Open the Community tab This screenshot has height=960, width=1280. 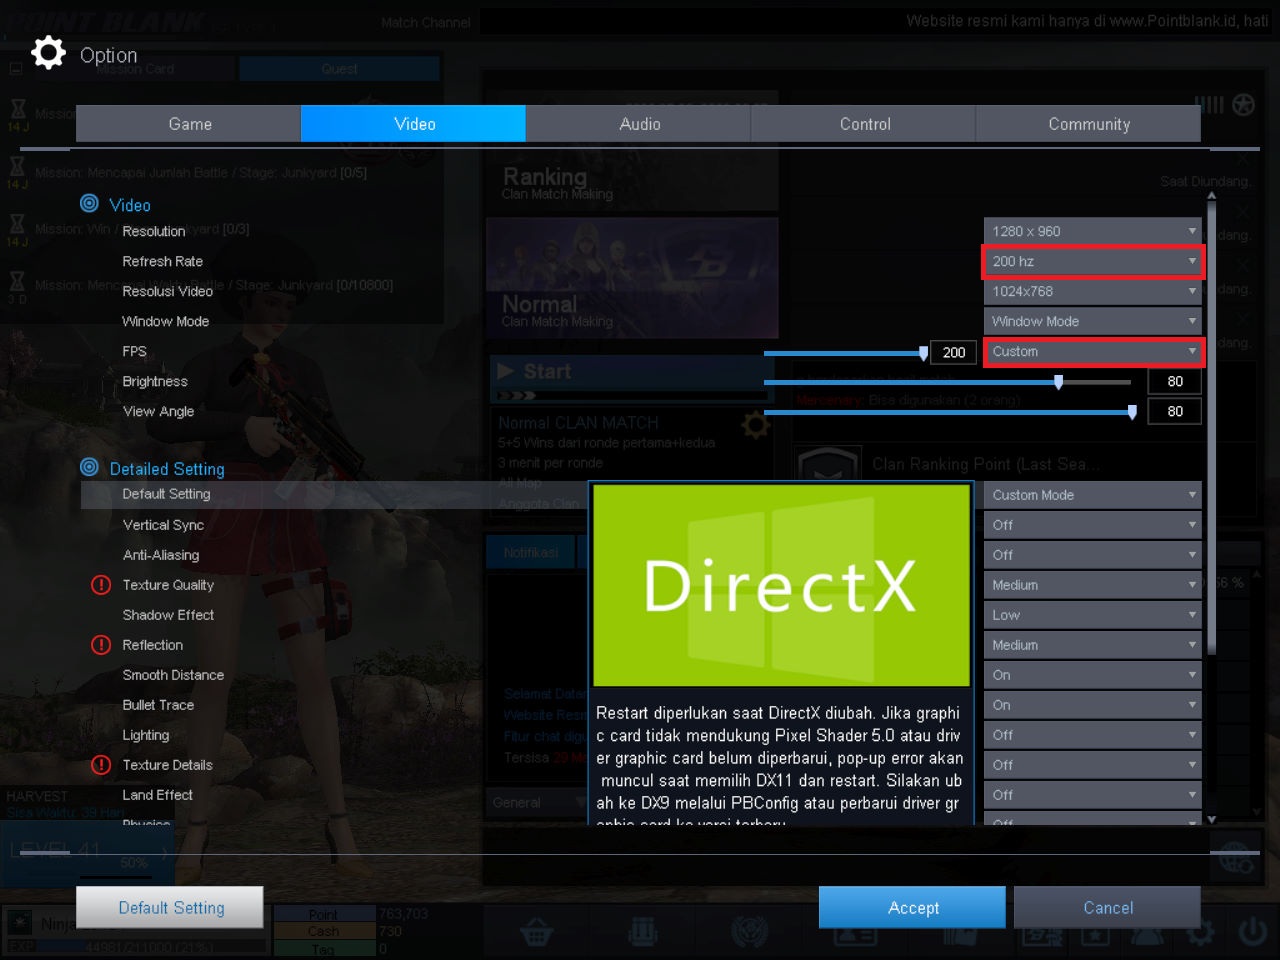1088,124
